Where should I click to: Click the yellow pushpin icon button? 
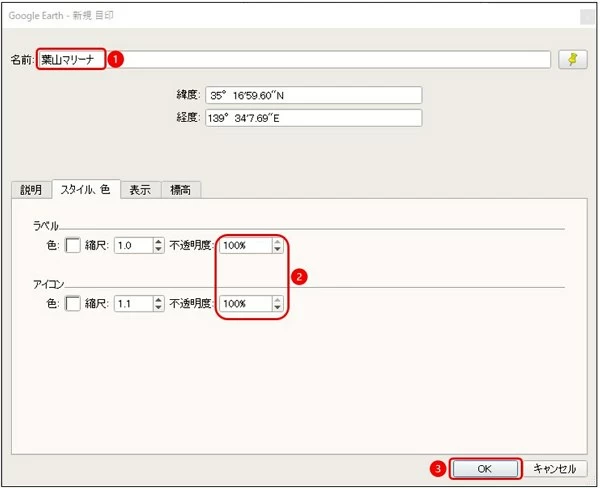pyautogui.click(x=572, y=60)
